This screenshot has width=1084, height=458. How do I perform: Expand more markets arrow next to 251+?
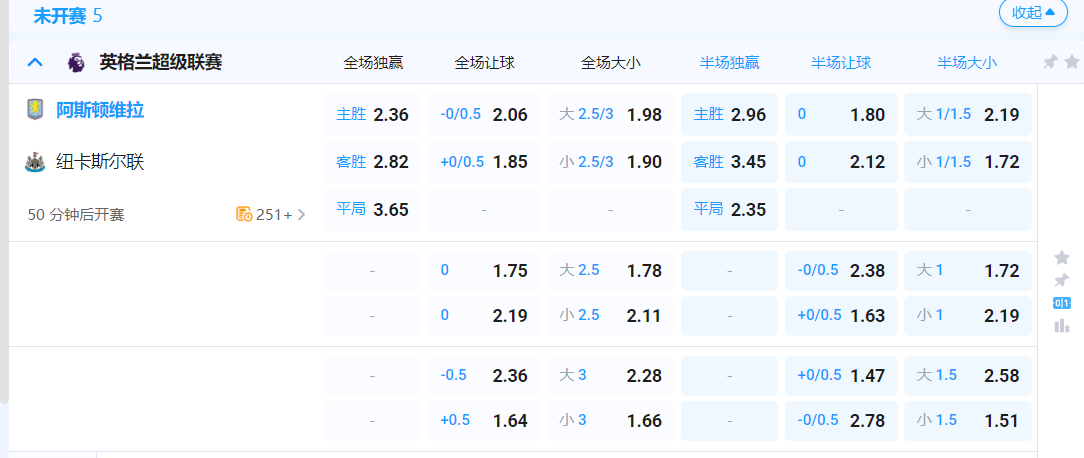click(x=302, y=214)
